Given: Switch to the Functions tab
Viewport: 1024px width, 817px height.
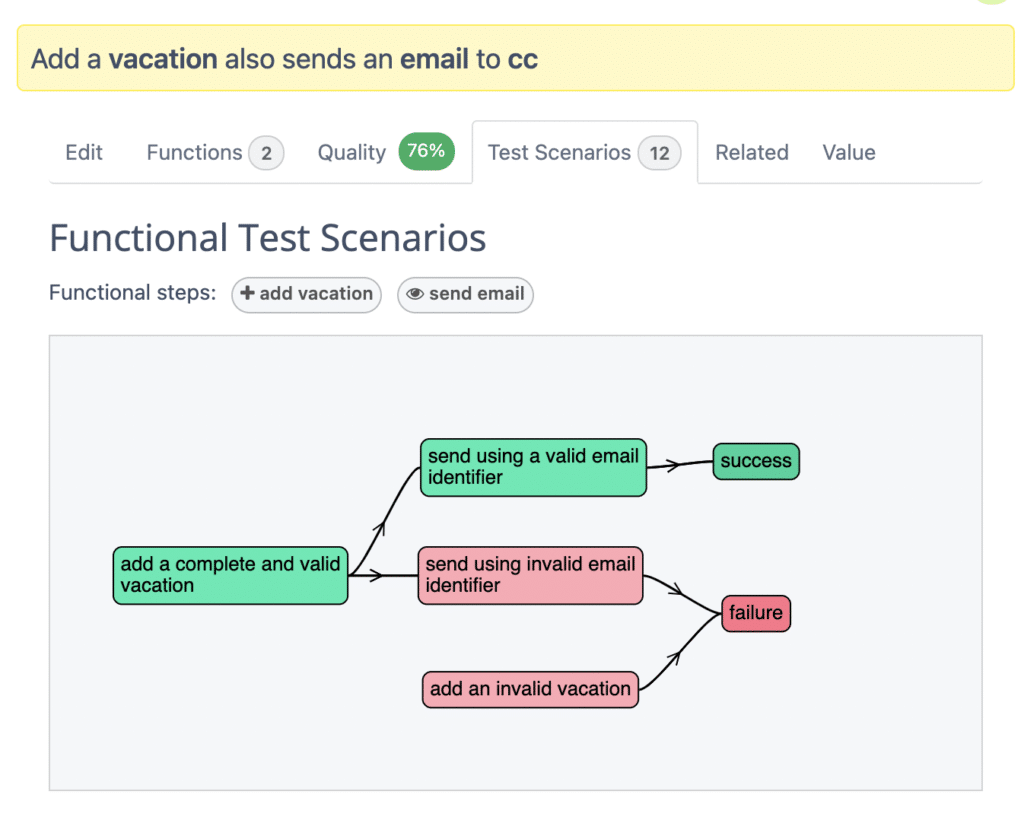Looking at the screenshot, I should (194, 153).
